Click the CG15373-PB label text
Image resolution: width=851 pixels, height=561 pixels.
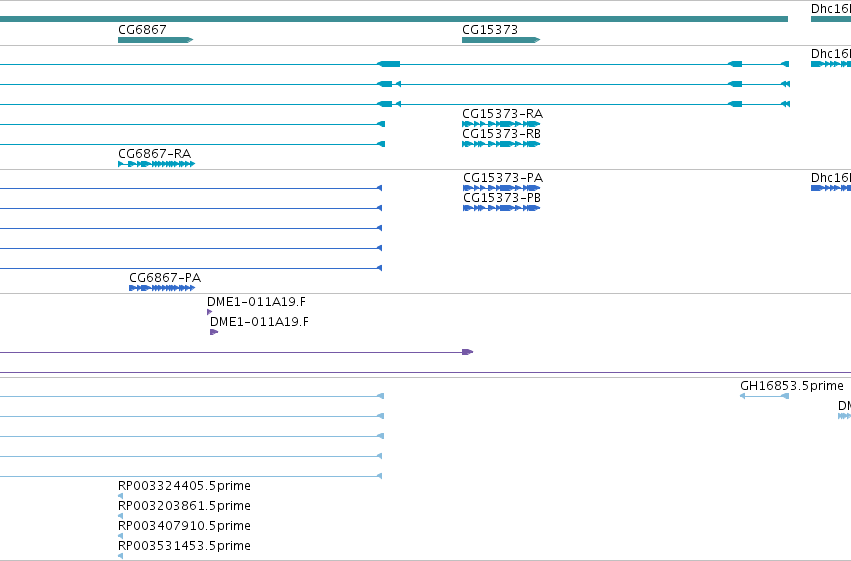pyautogui.click(x=501, y=197)
